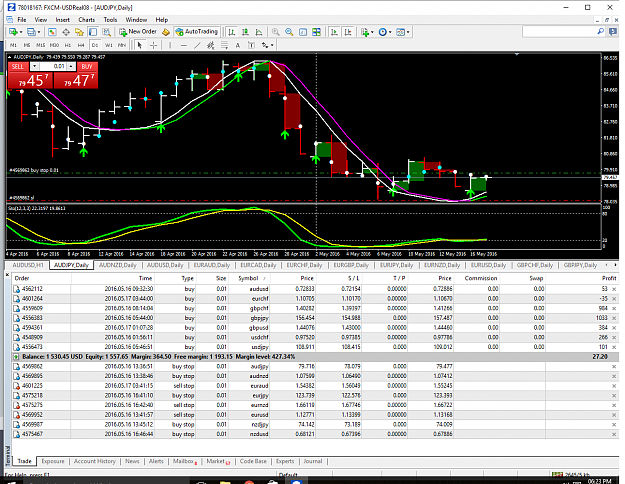Expand the Periods clock dropdown
This screenshot has width=625, height=484.
coord(390,32)
